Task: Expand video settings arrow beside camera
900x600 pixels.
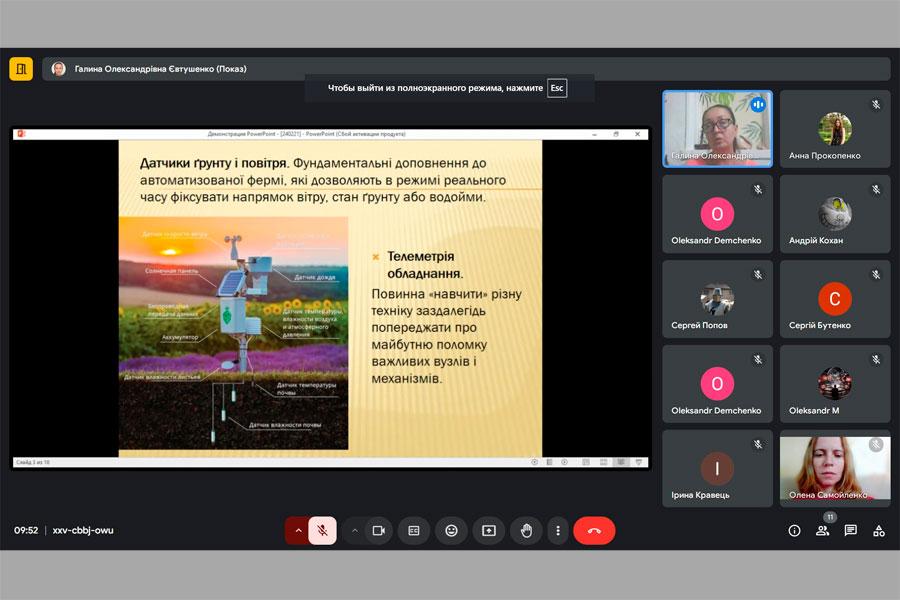Action: coord(354,531)
